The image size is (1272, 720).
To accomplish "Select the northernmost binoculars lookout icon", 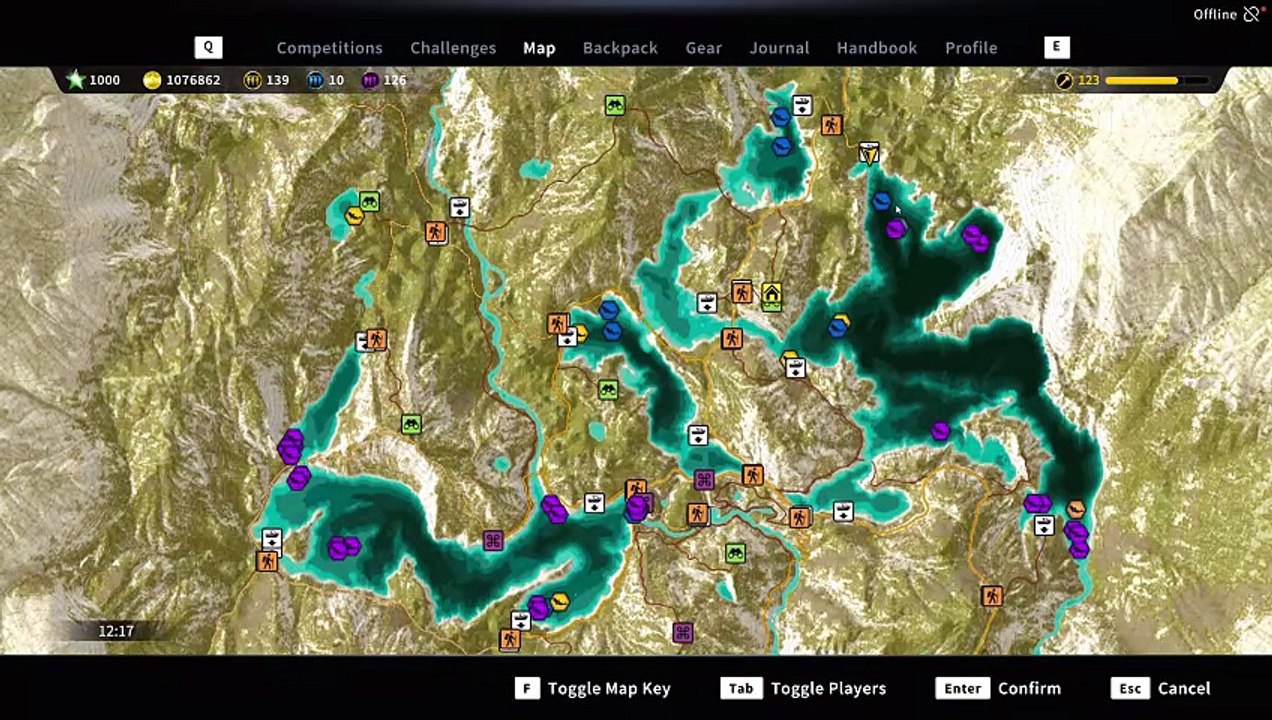I will pos(615,104).
